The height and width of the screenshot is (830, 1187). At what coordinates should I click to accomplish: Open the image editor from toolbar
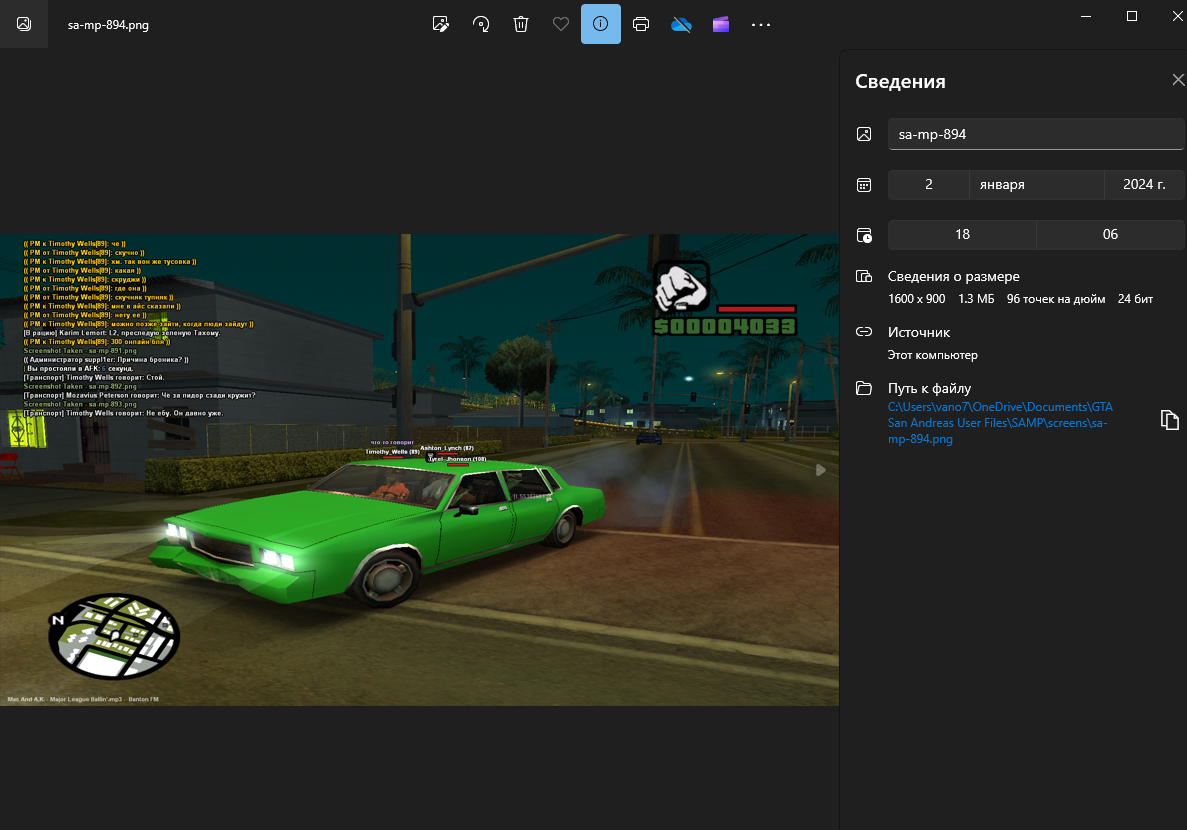440,24
